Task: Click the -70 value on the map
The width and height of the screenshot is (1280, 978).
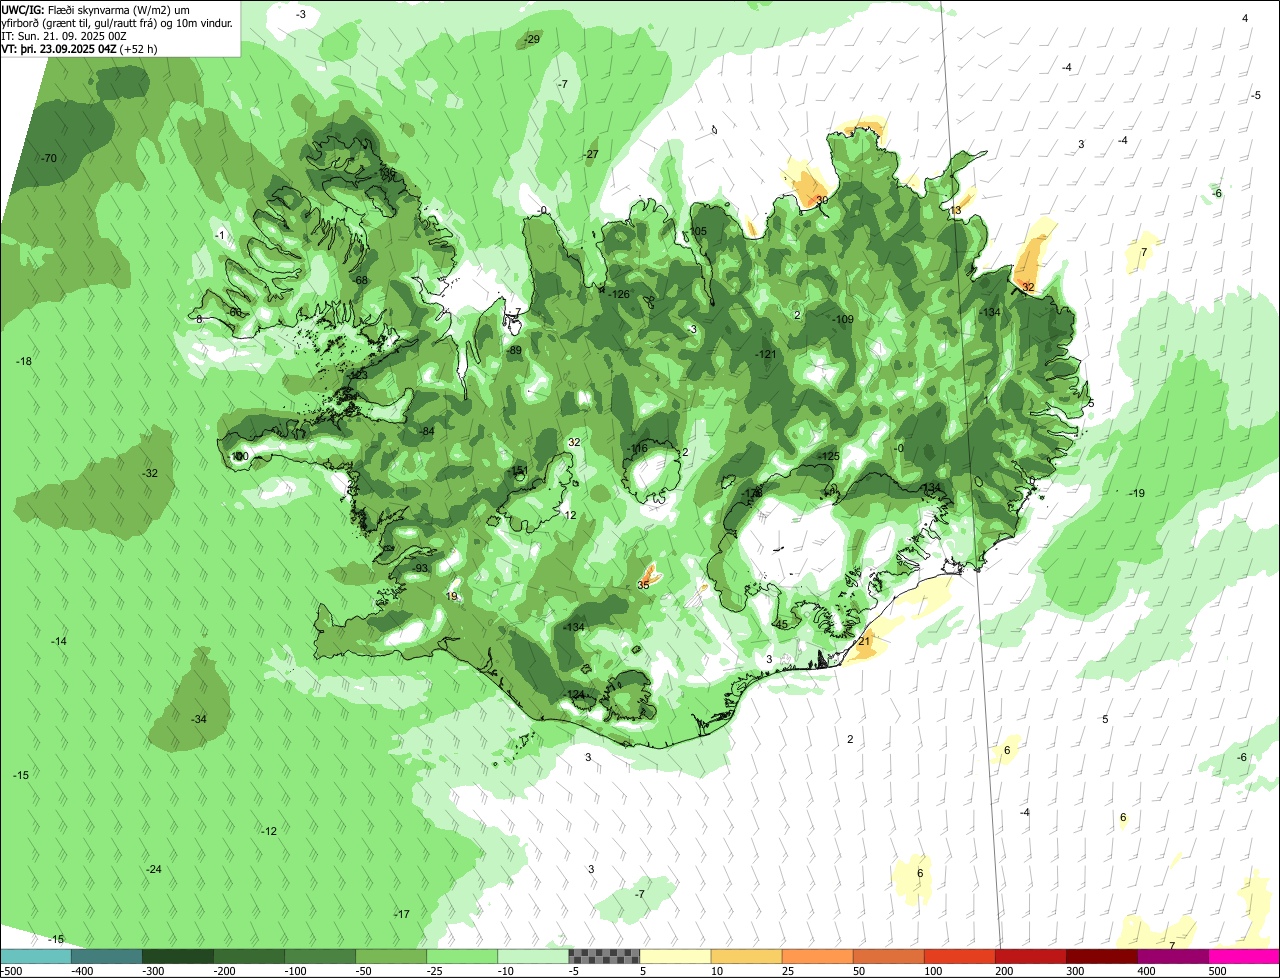Action: [x=48, y=158]
